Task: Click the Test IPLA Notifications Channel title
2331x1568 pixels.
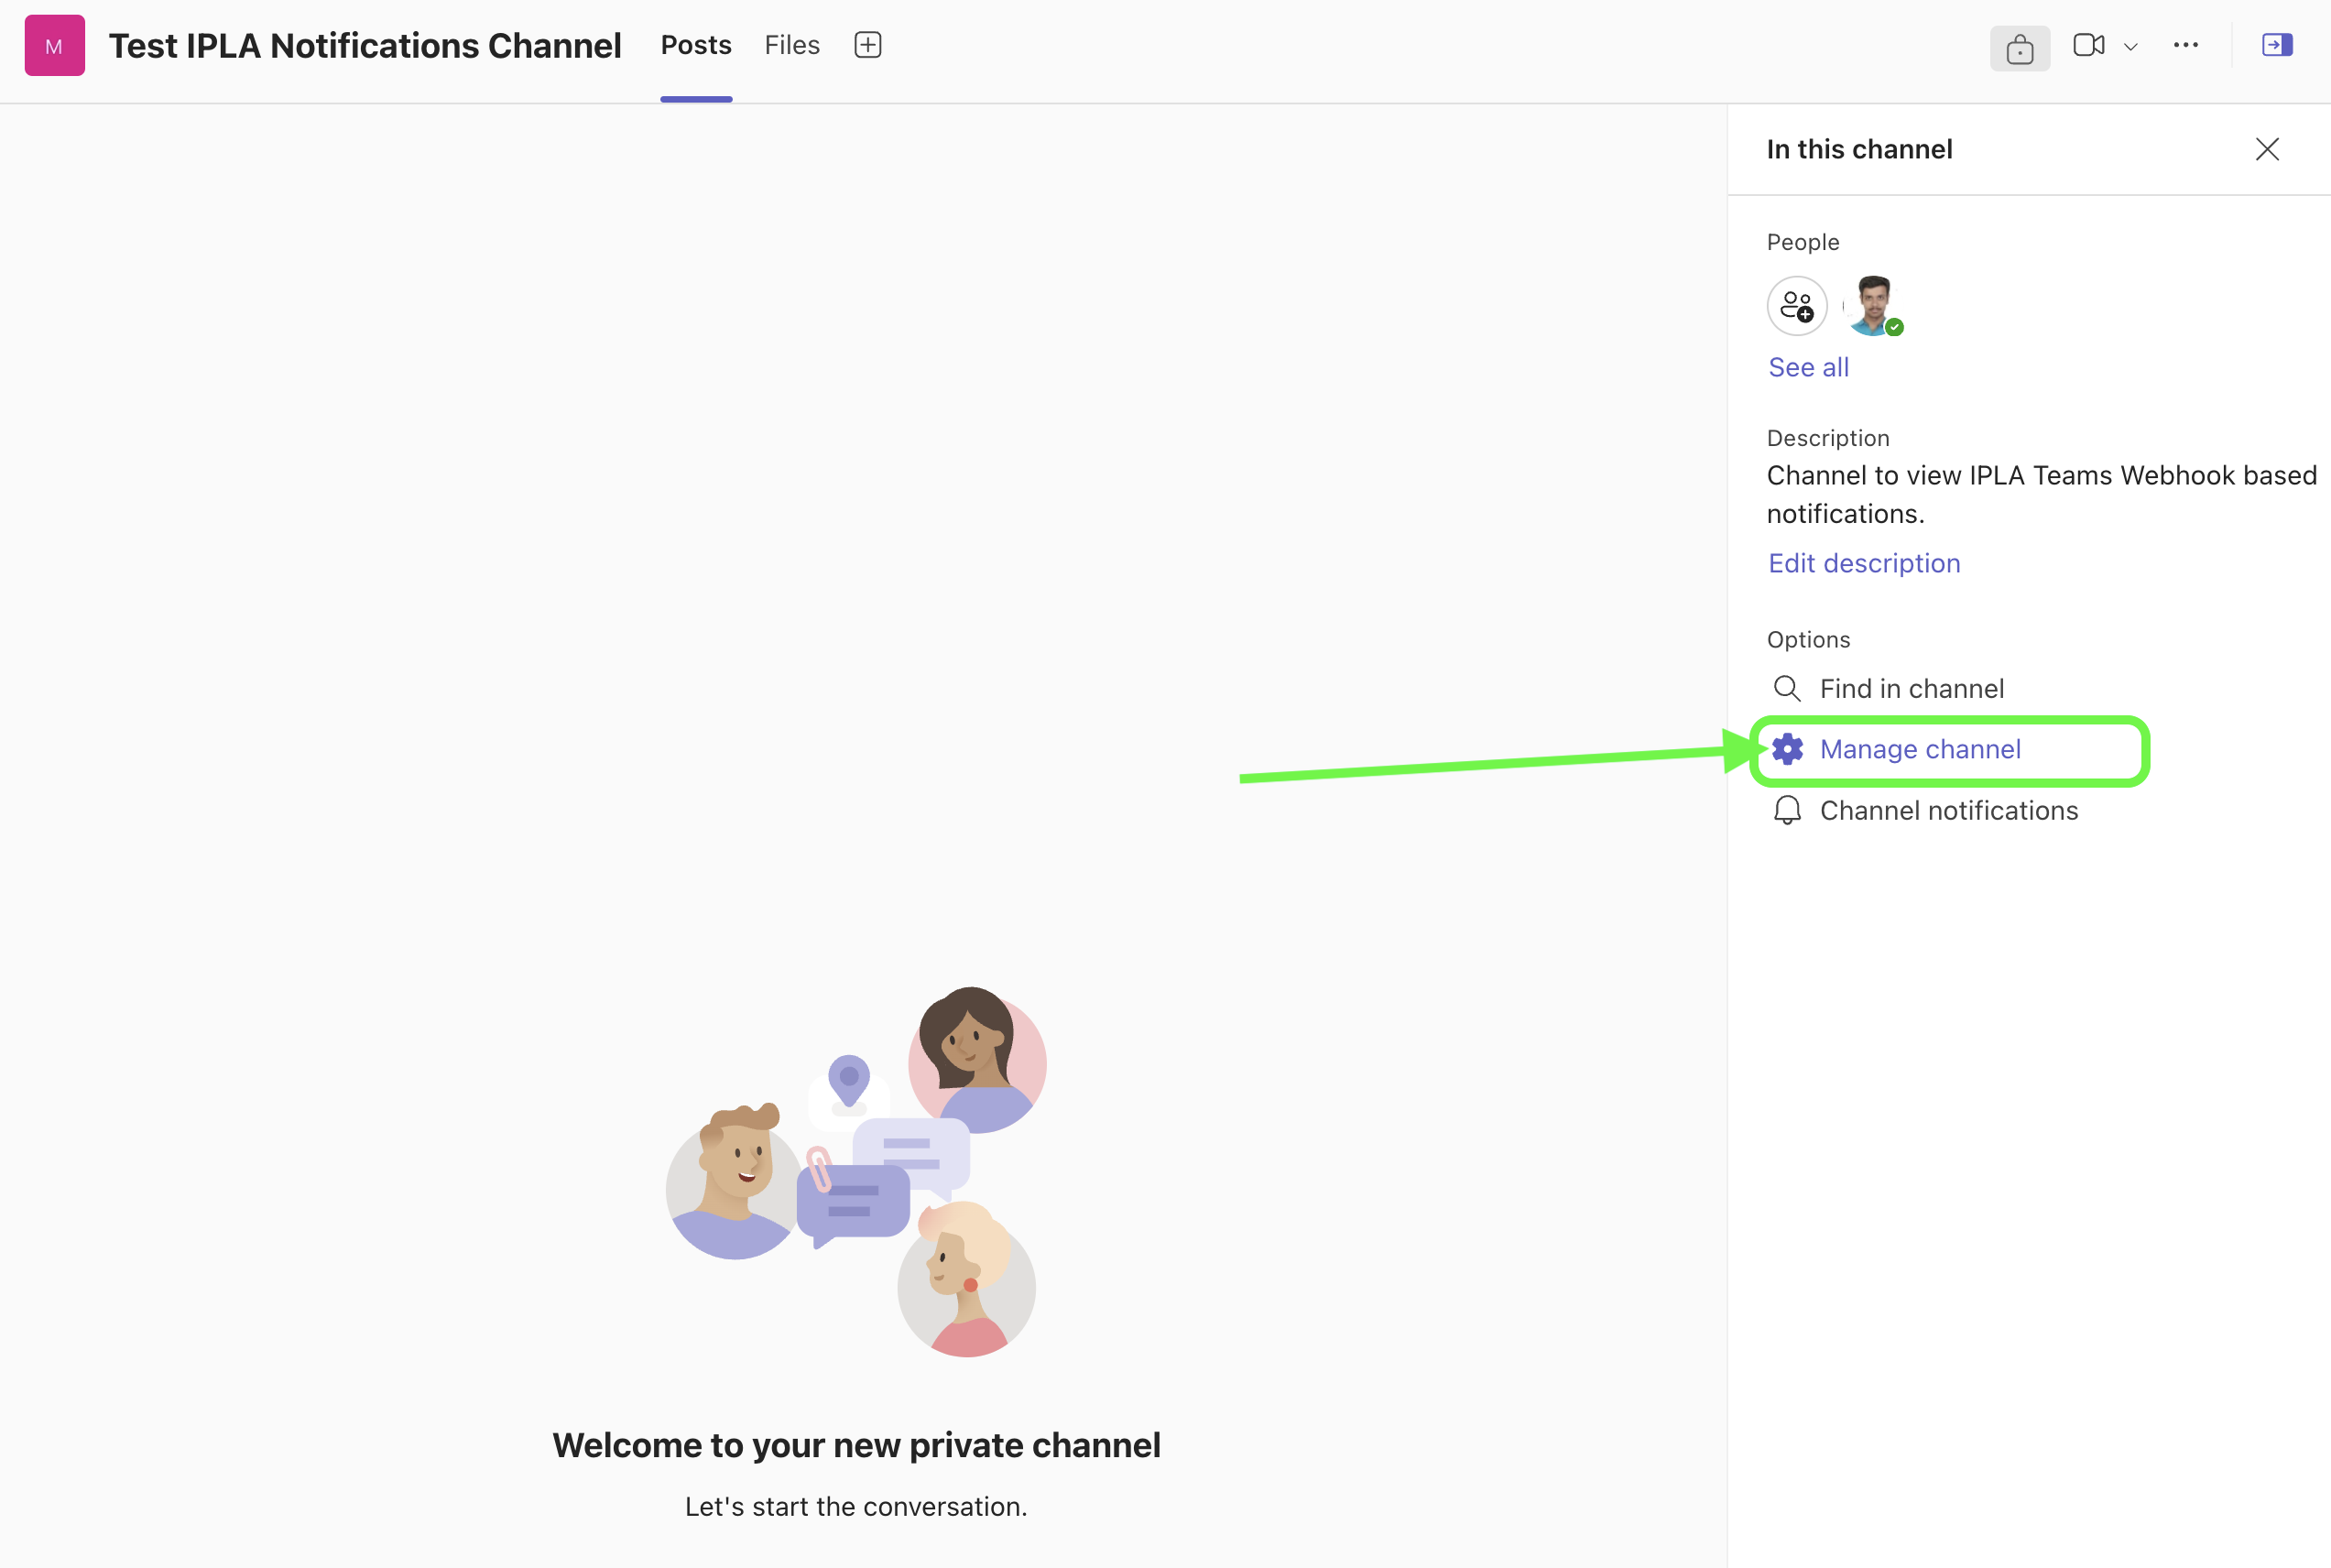Action: click(365, 46)
